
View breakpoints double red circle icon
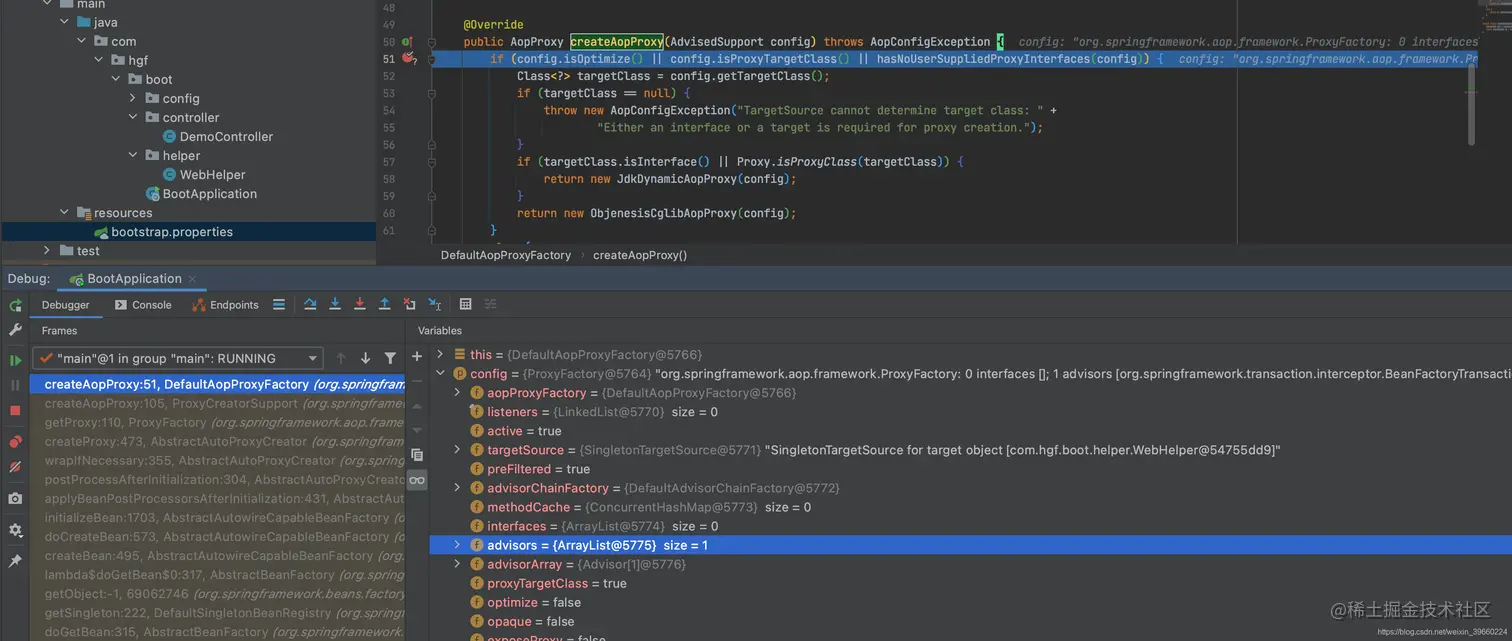[x=15, y=442]
